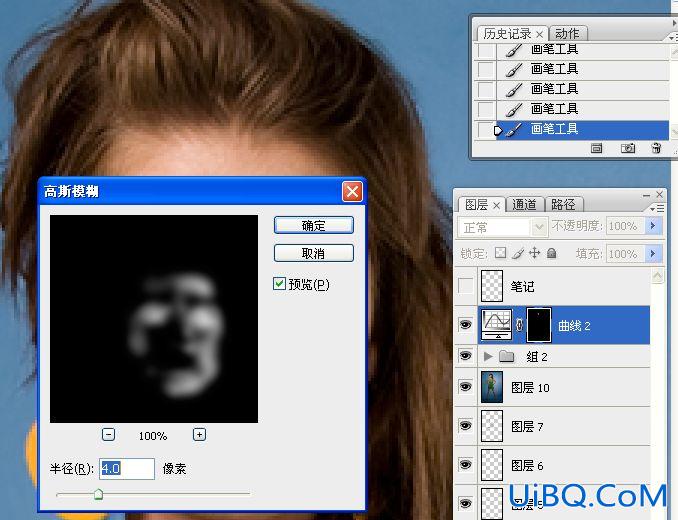678x520 pixels.
Task: Open the blend mode 正常 dropdown
Action: (x=502, y=227)
